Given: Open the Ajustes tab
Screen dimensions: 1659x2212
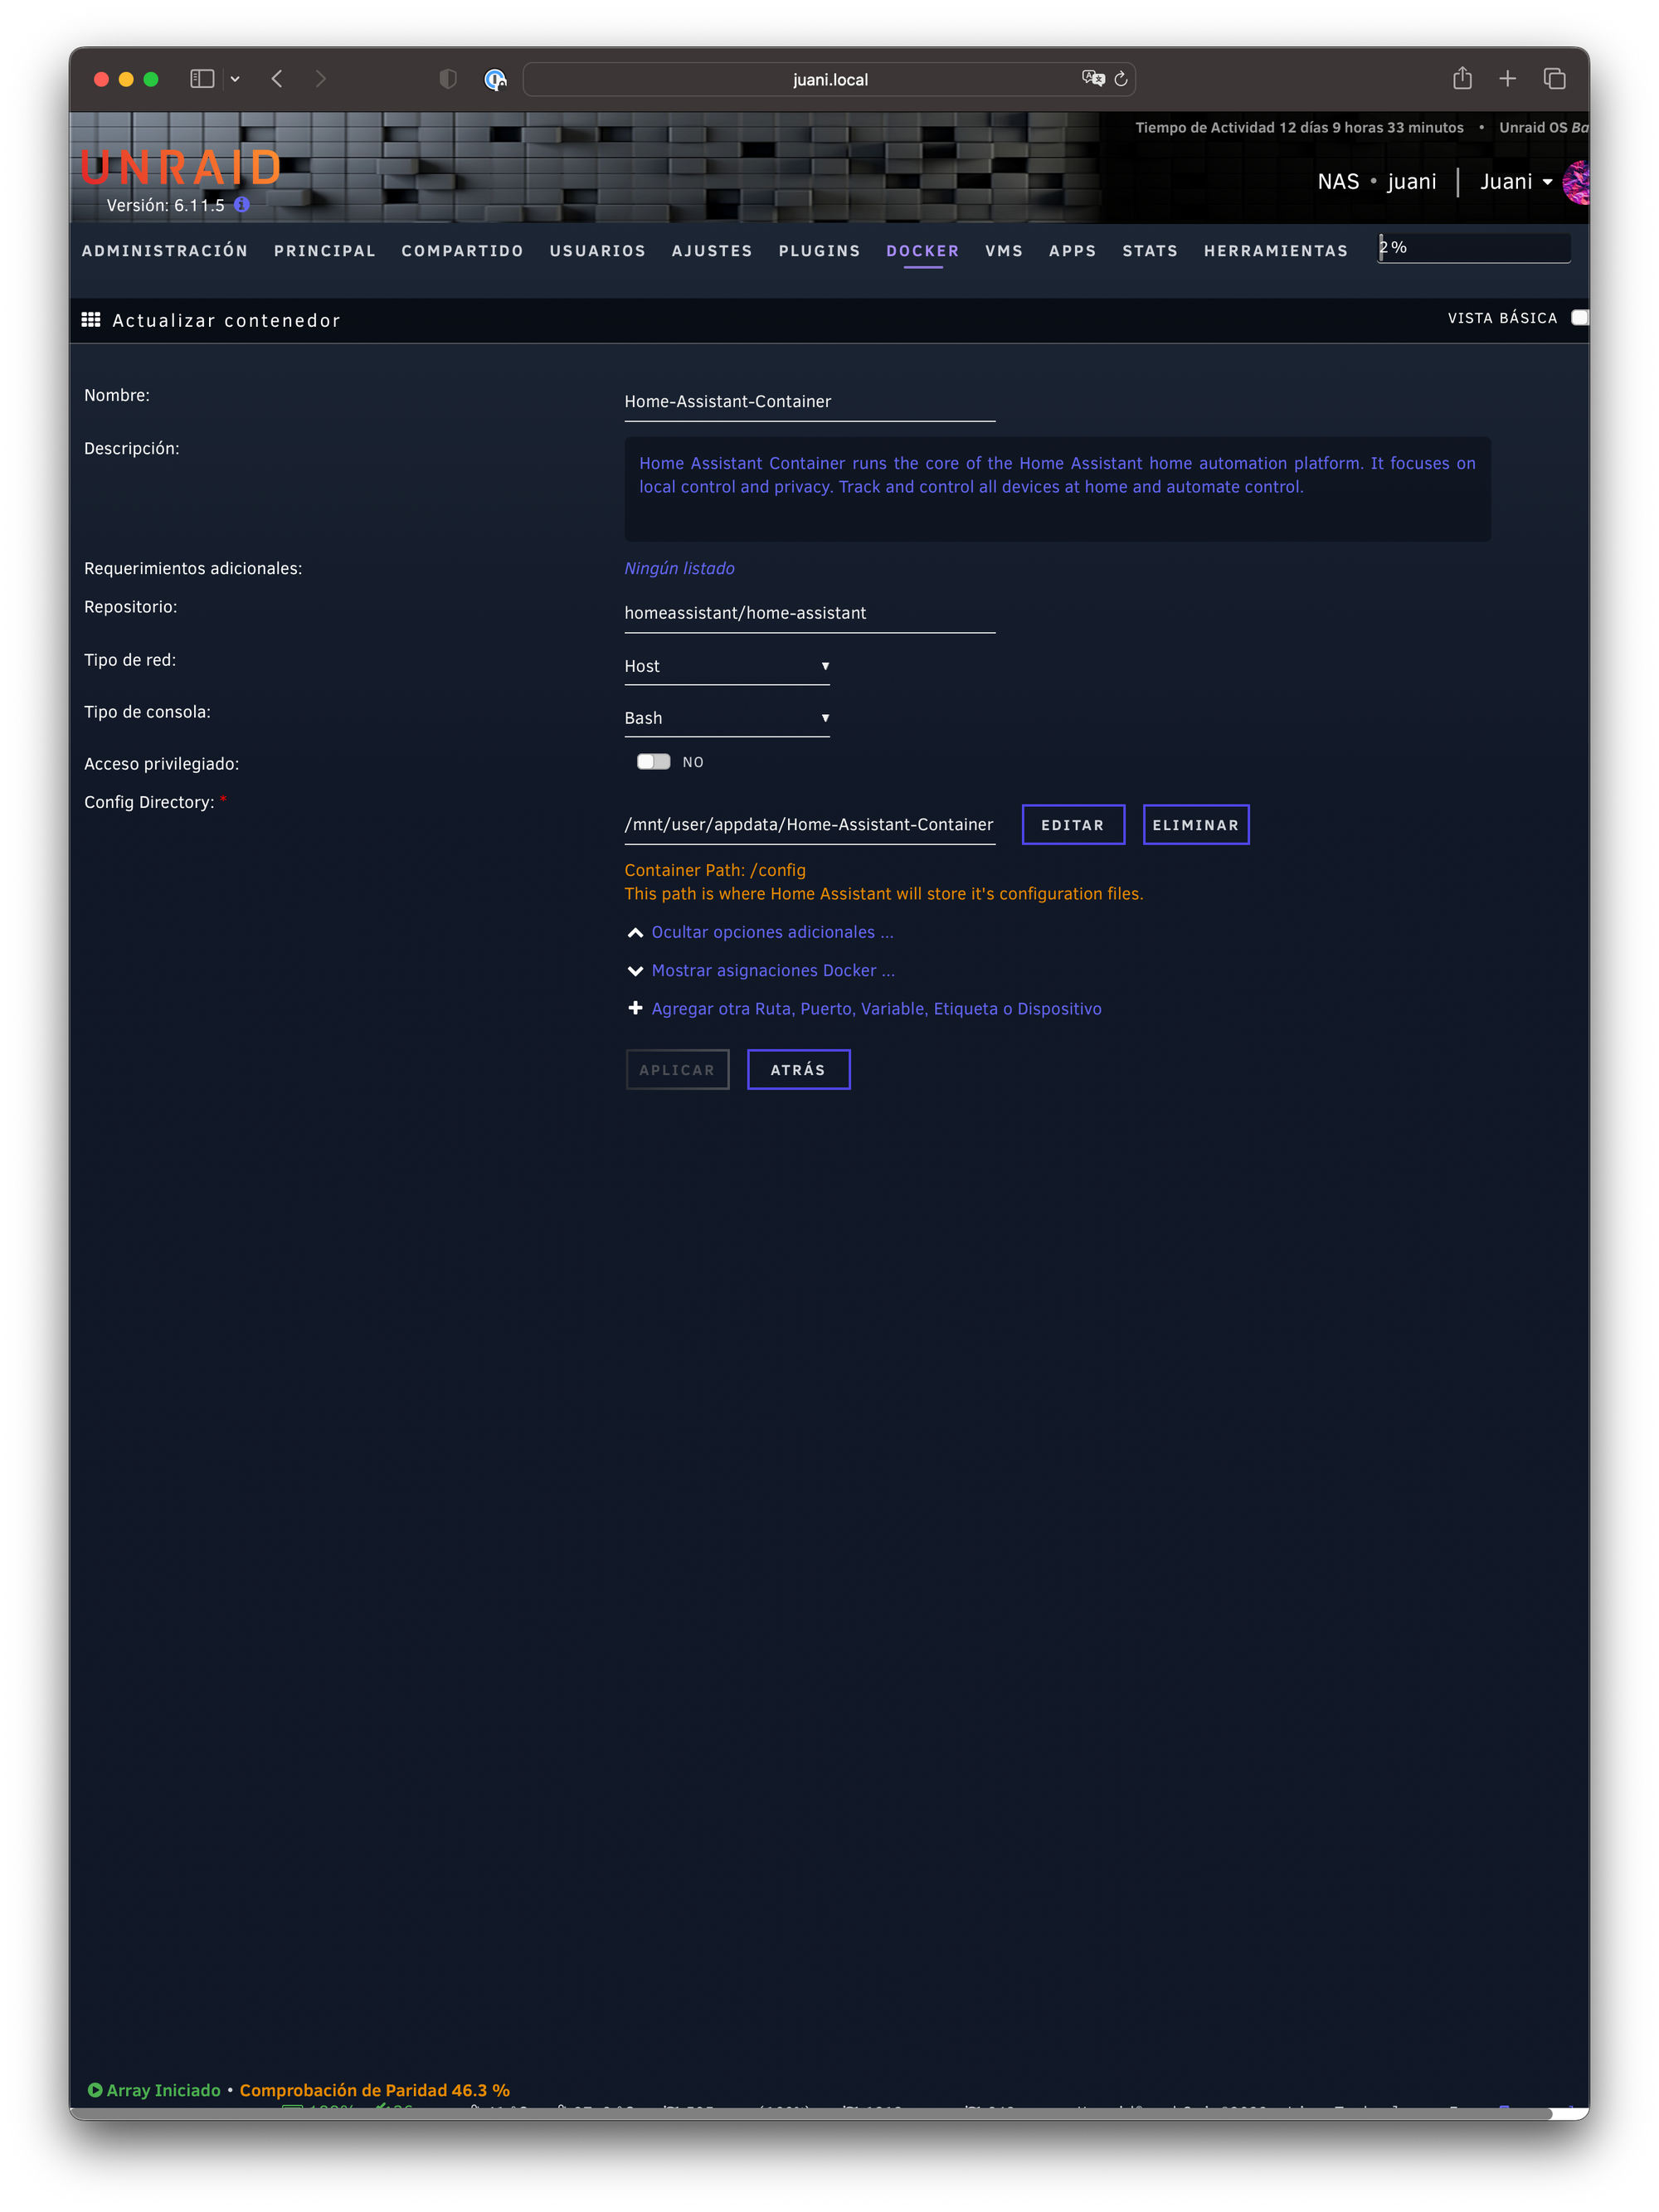Looking at the screenshot, I should 712,251.
